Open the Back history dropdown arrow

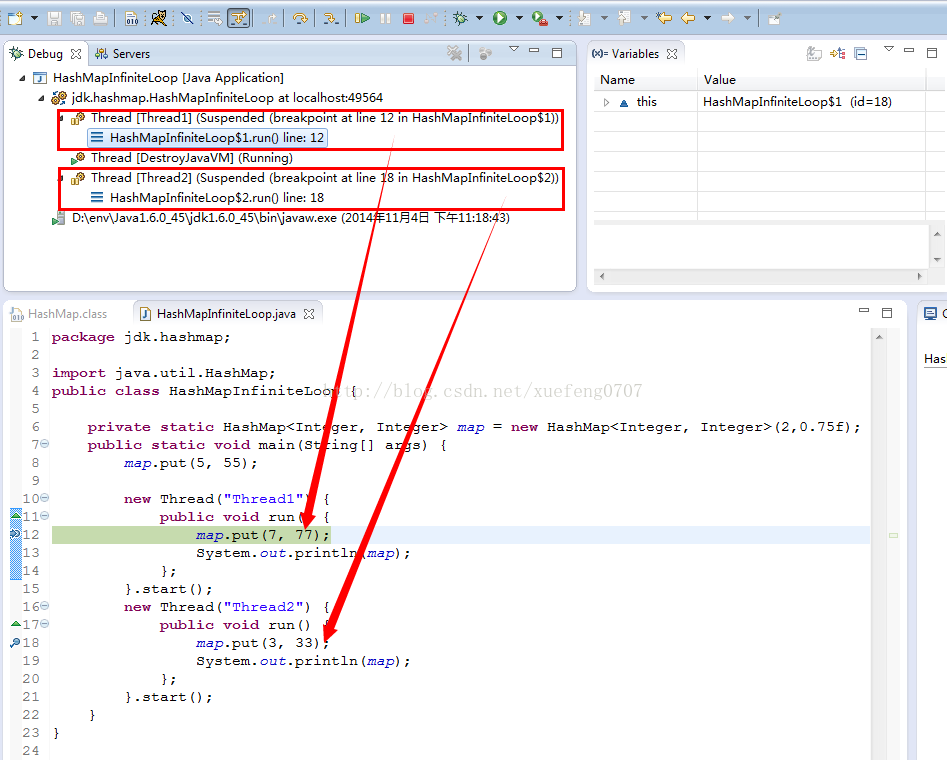pos(707,18)
